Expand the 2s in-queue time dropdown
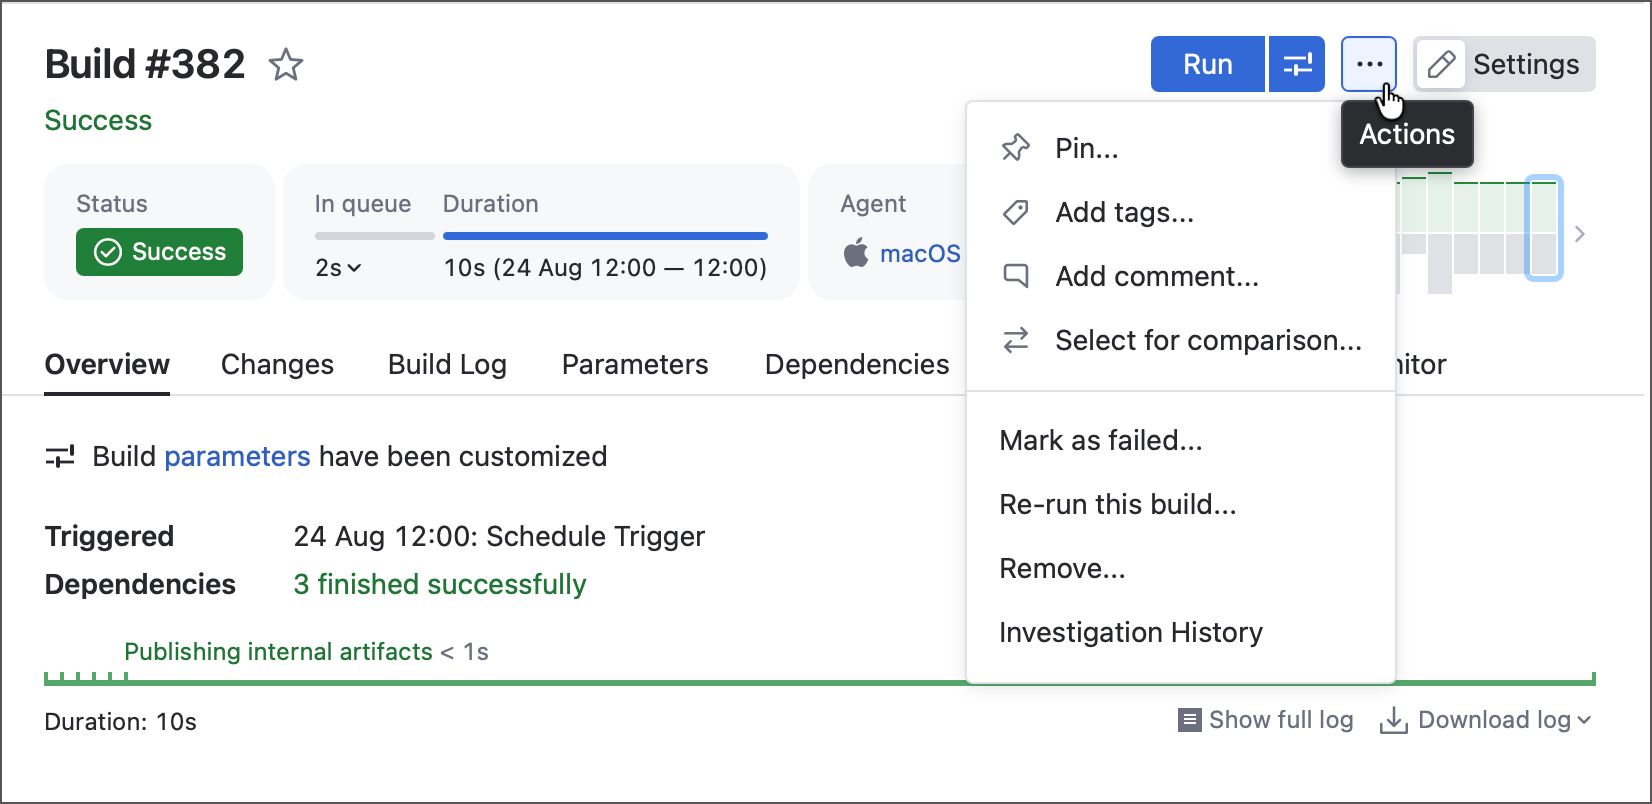Image resolution: width=1652 pixels, height=804 pixels. pyautogui.click(x=338, y=268)
